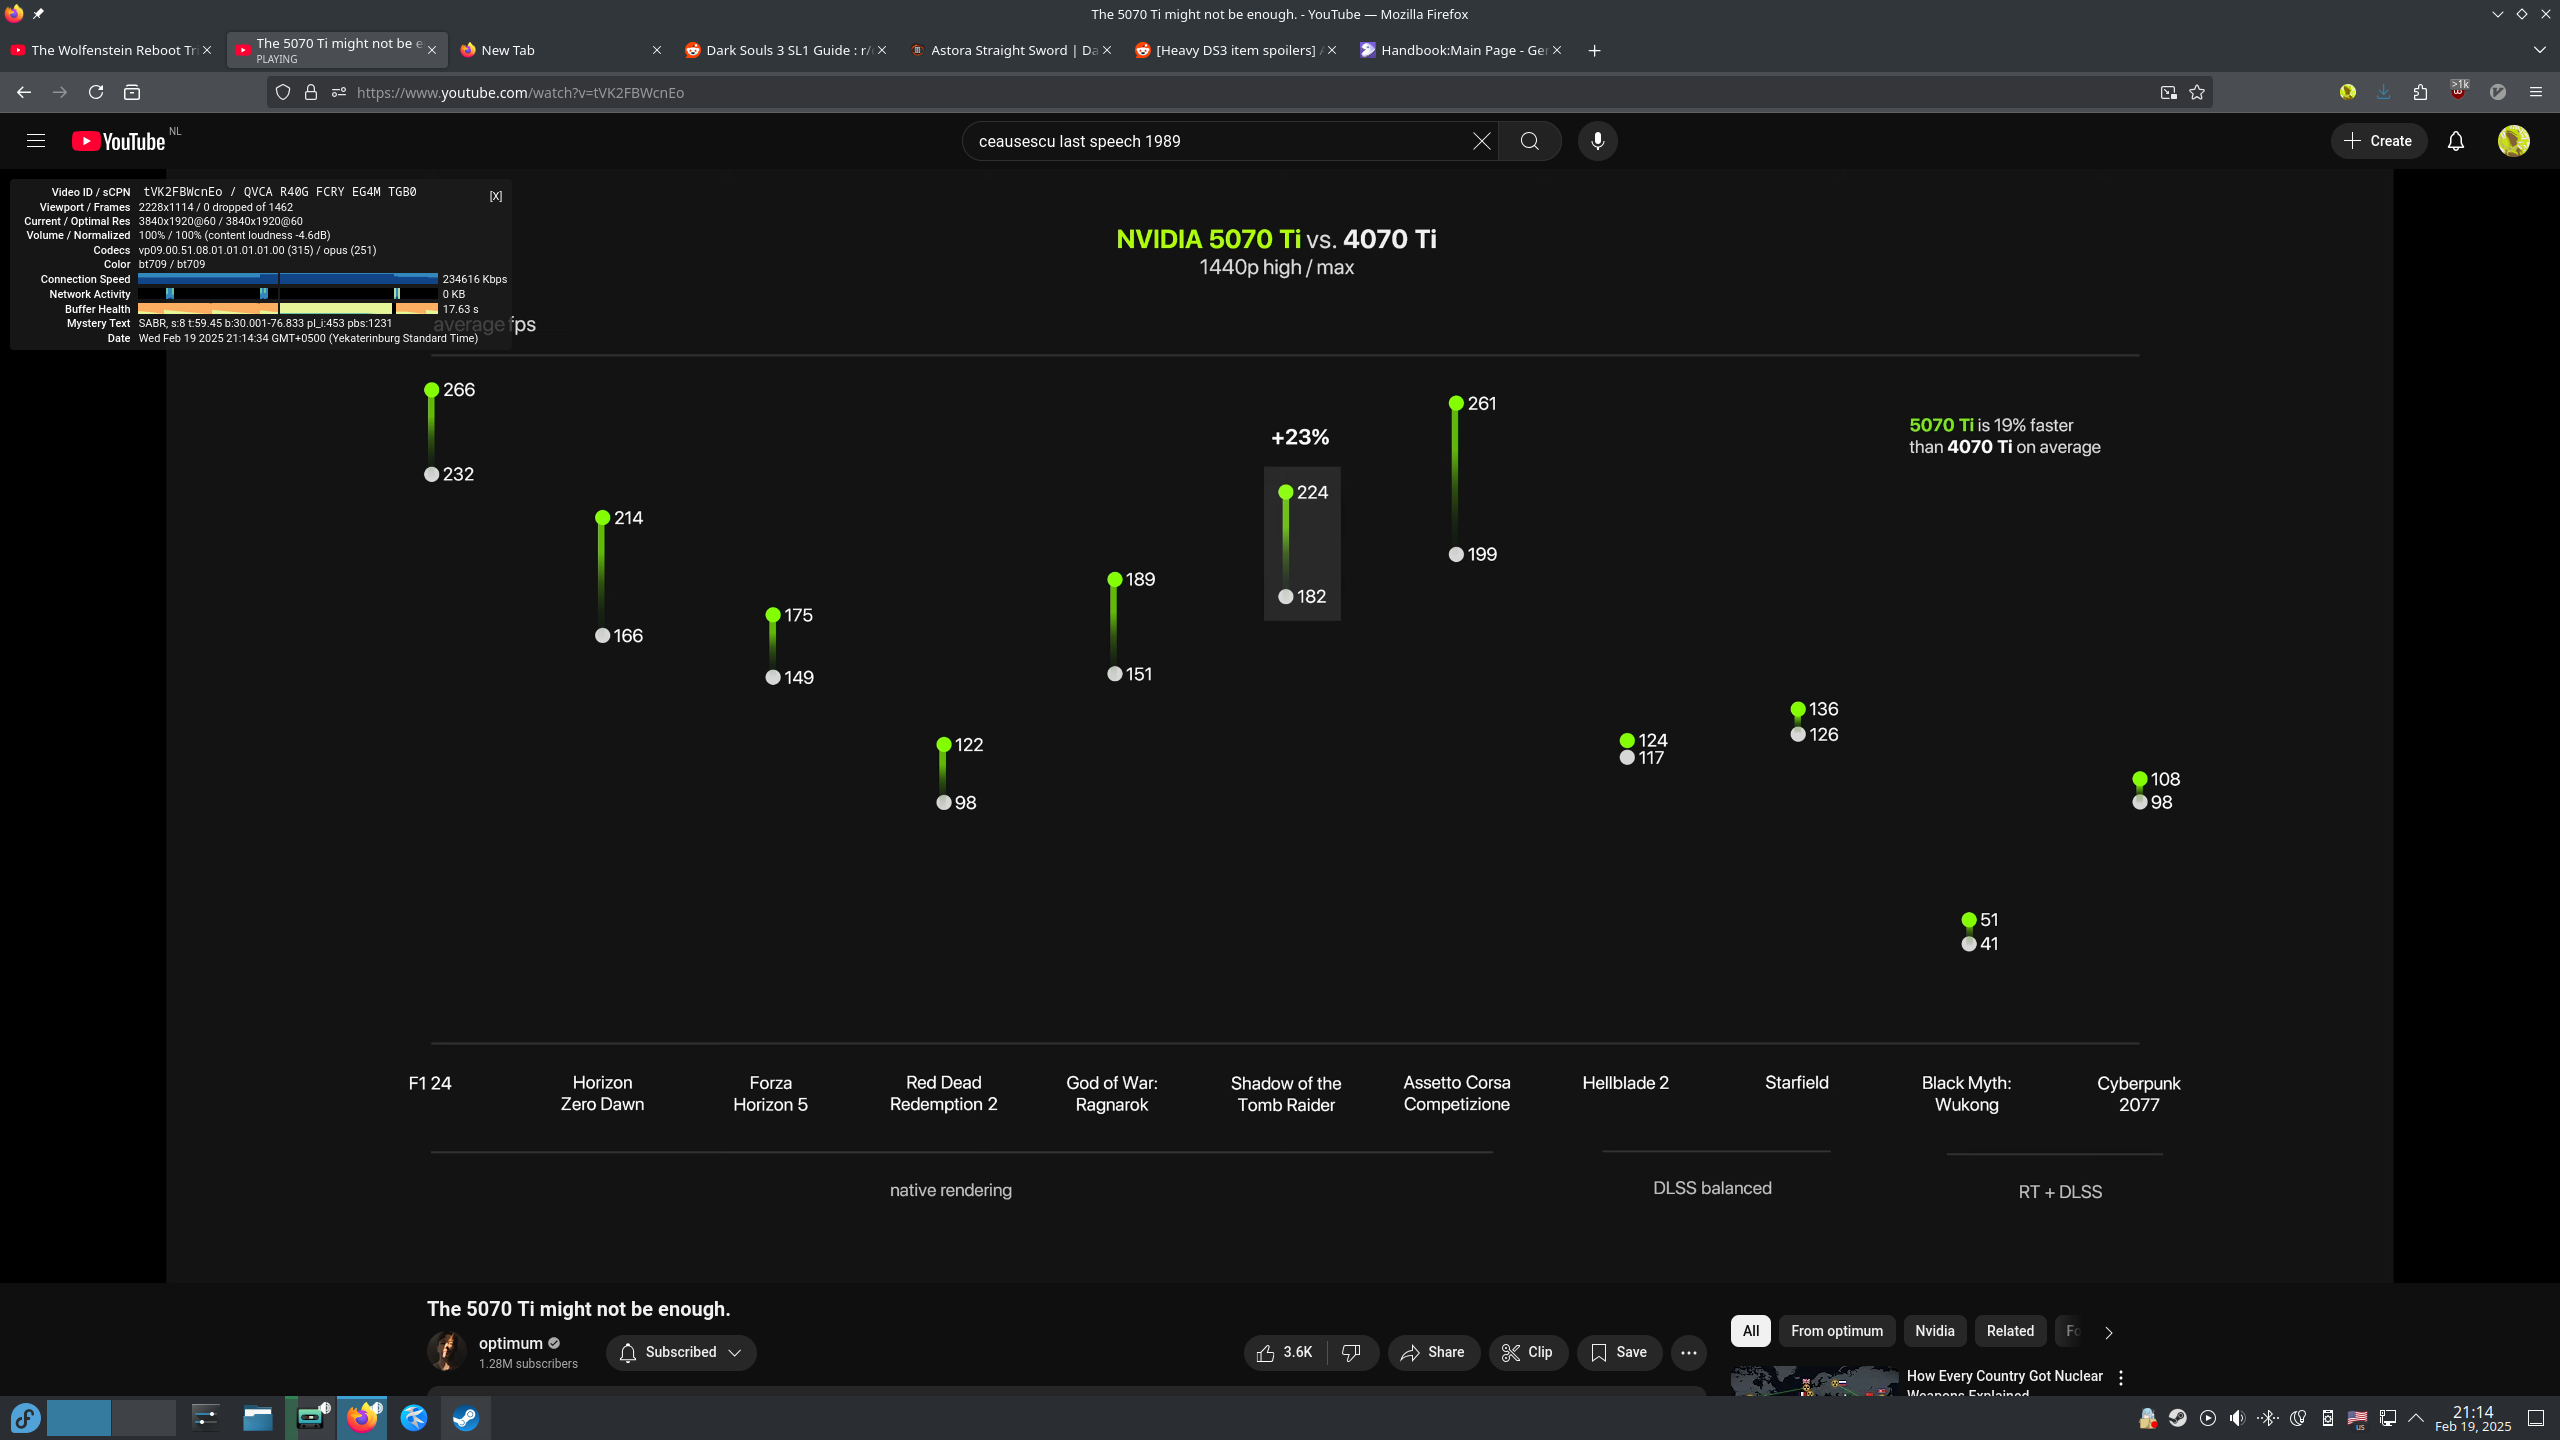Open Firefox extensions puzzle icon

click(2420, 92)
